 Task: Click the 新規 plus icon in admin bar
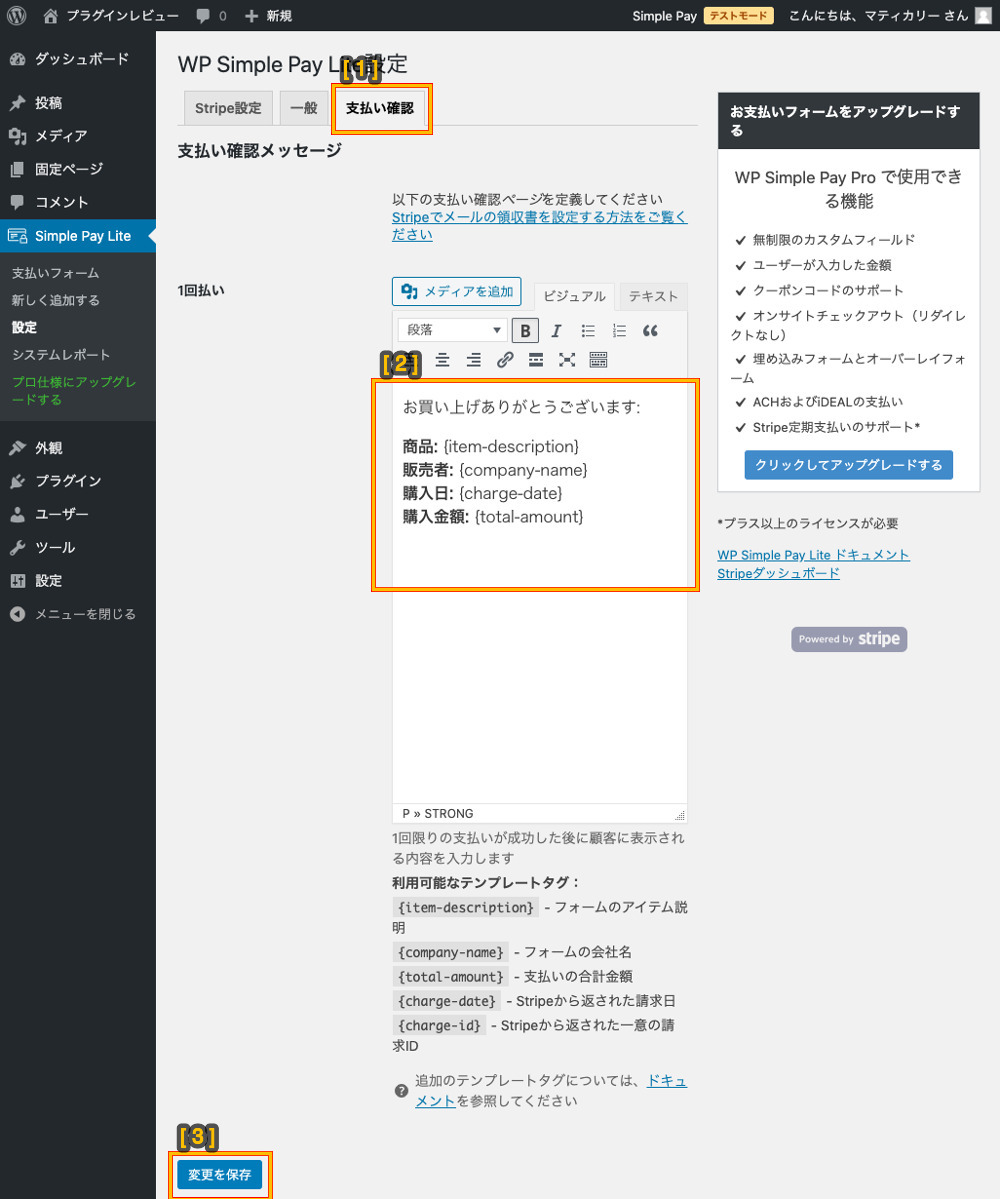point(251,15)
